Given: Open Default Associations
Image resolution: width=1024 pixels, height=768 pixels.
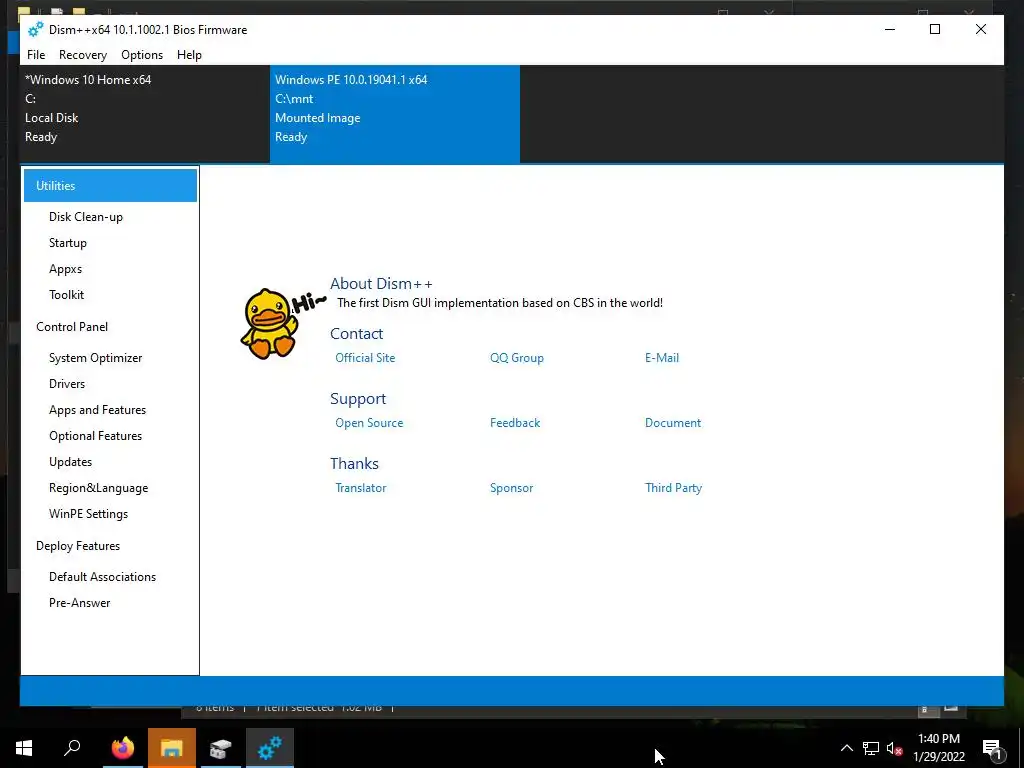Looking at the screenshot, I should [103, 577].
